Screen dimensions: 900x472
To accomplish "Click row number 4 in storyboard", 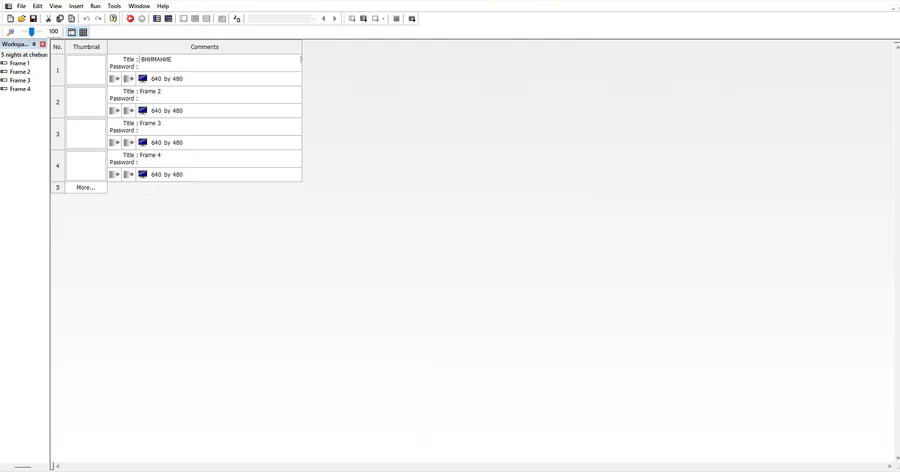I will (57, 166).
